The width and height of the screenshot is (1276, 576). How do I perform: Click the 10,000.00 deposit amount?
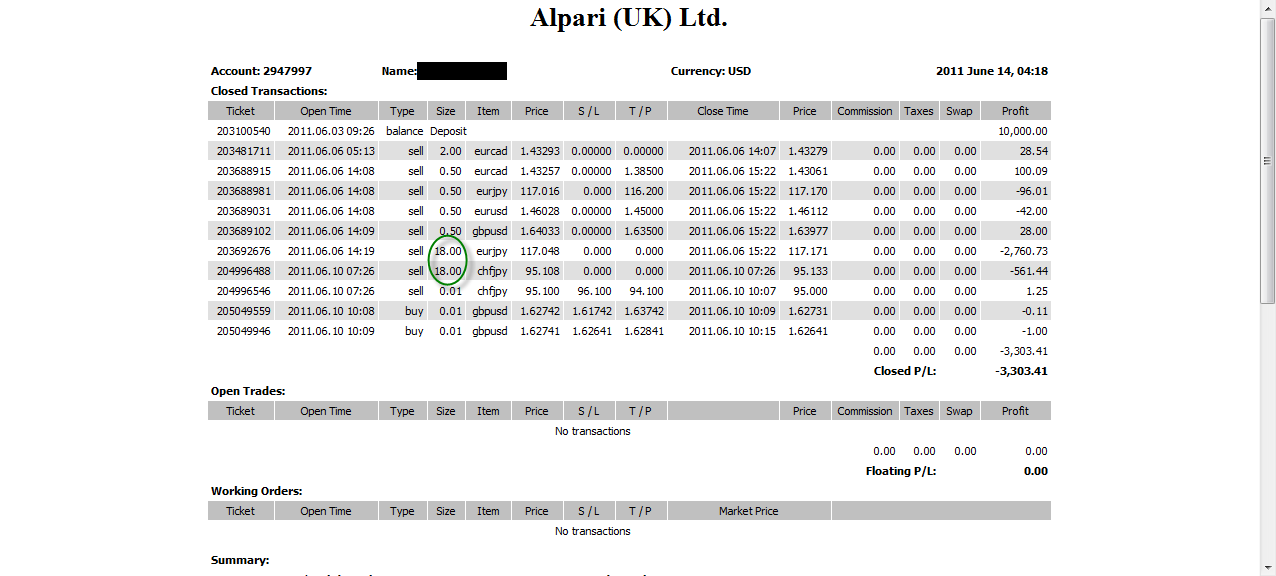coord(1022,131)
